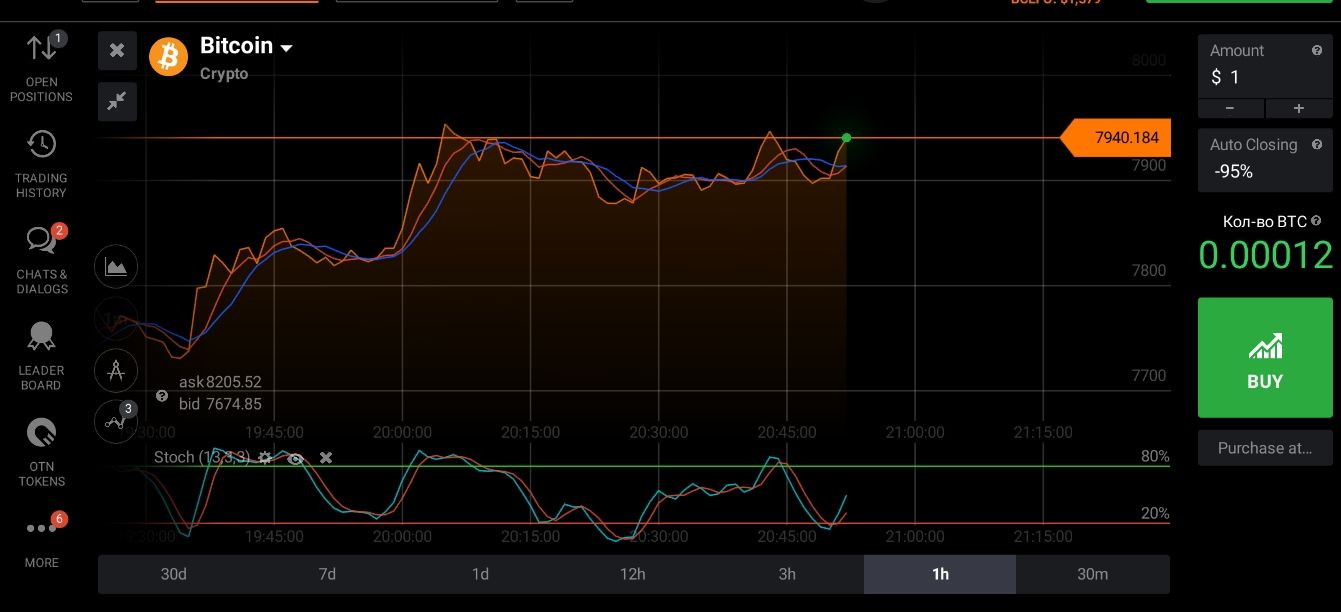Click the Auto Closing help icon
The image size is (1341, 612).
(1317, 144)
